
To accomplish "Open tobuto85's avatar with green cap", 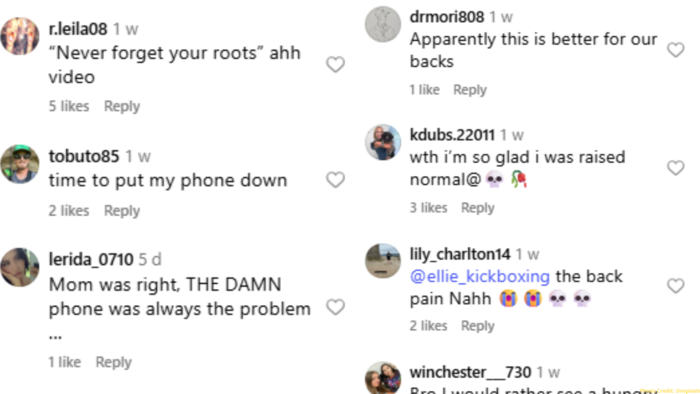I will (20, 164).
